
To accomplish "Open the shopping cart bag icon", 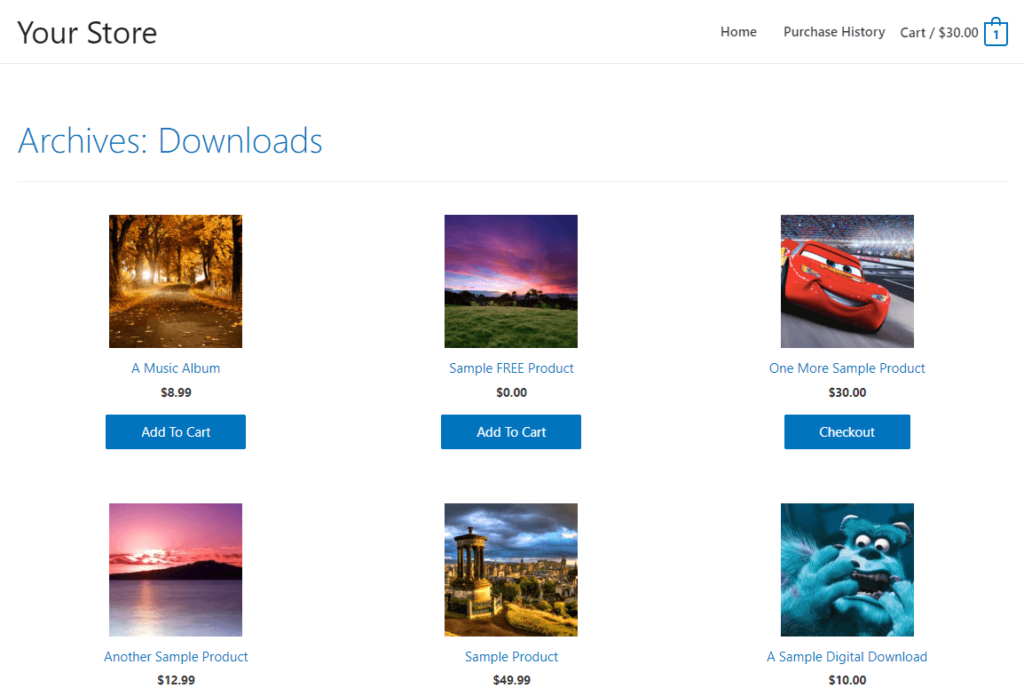I will (x=995, y=32).
